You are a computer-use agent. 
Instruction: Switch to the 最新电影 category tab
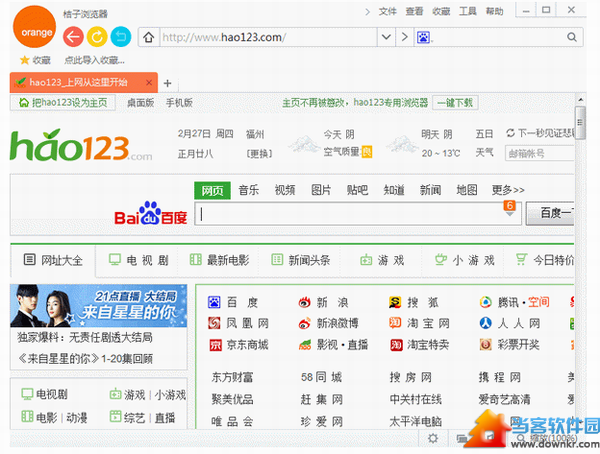219,260
